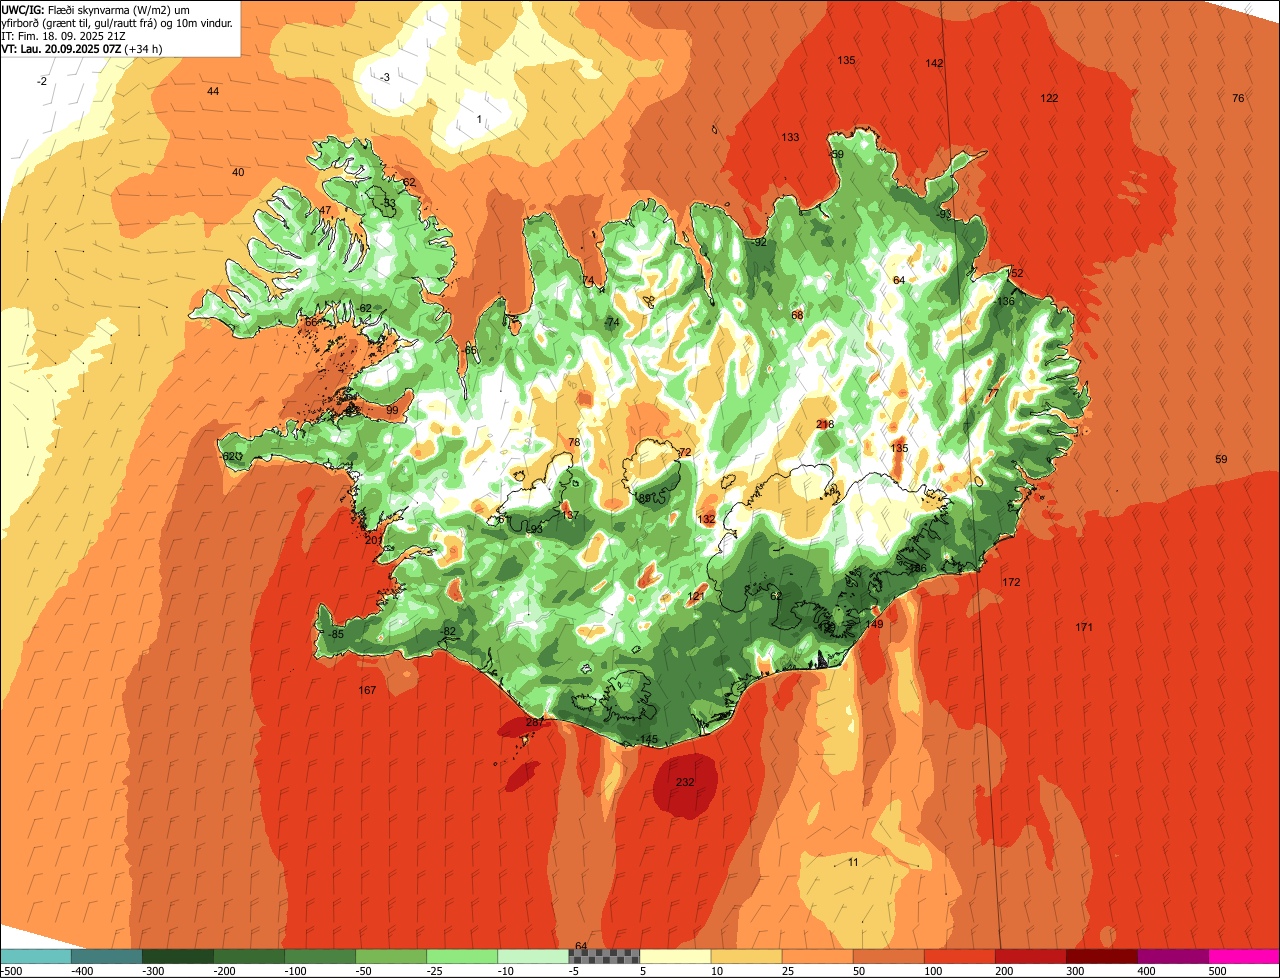Click the '201' value on the west coast
Viewport: 1280px width, 978px height.
coord(374,540)
